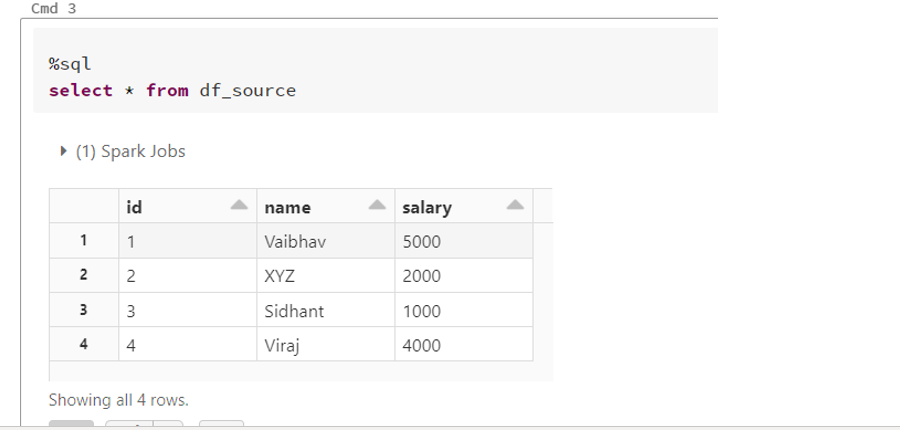
Task: Select the XYZ name cell
Action: 279,275
